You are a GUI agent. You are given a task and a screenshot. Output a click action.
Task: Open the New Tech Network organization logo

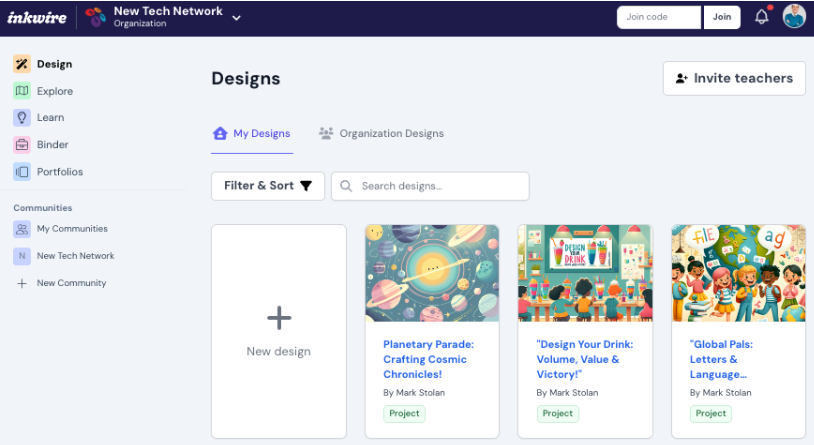coord(96,17)
